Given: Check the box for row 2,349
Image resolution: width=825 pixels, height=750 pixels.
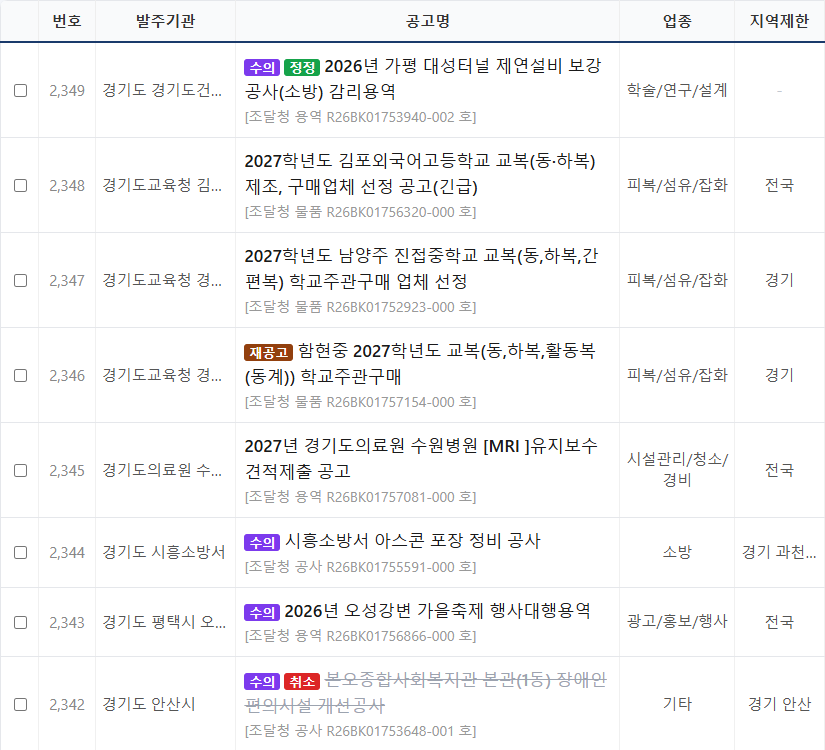Looking at the screenshot, I should [21, 91].
